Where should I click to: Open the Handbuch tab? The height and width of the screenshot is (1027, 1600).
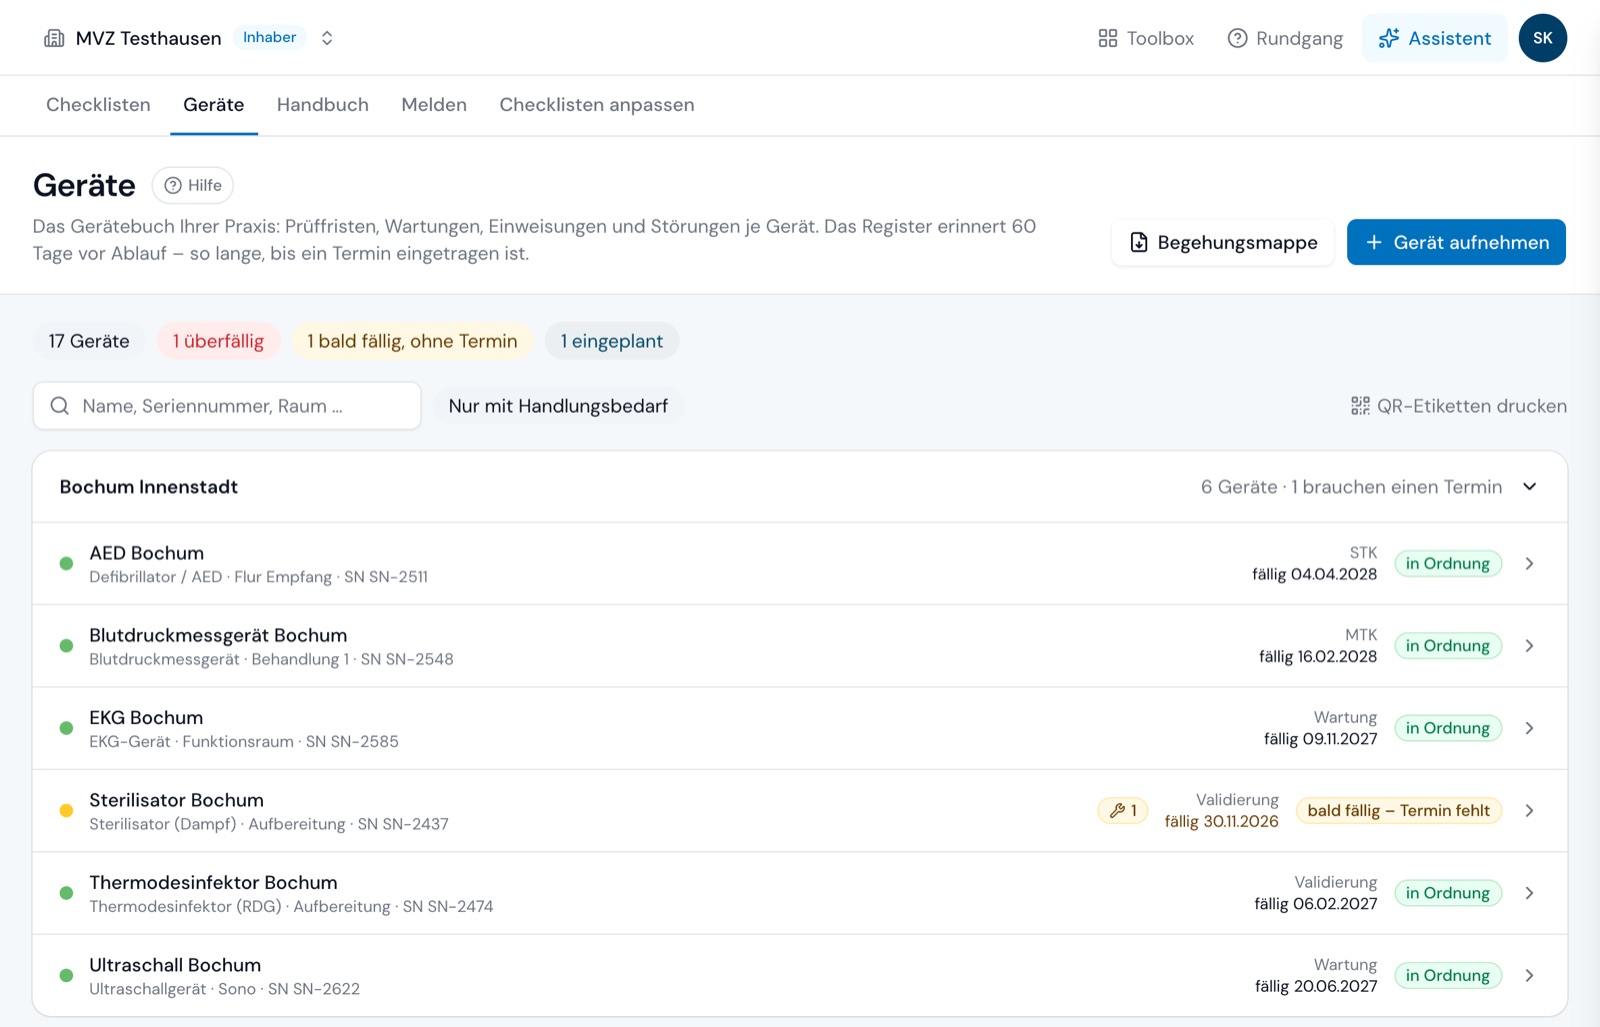pyautogui.click(x=323, y=105)
